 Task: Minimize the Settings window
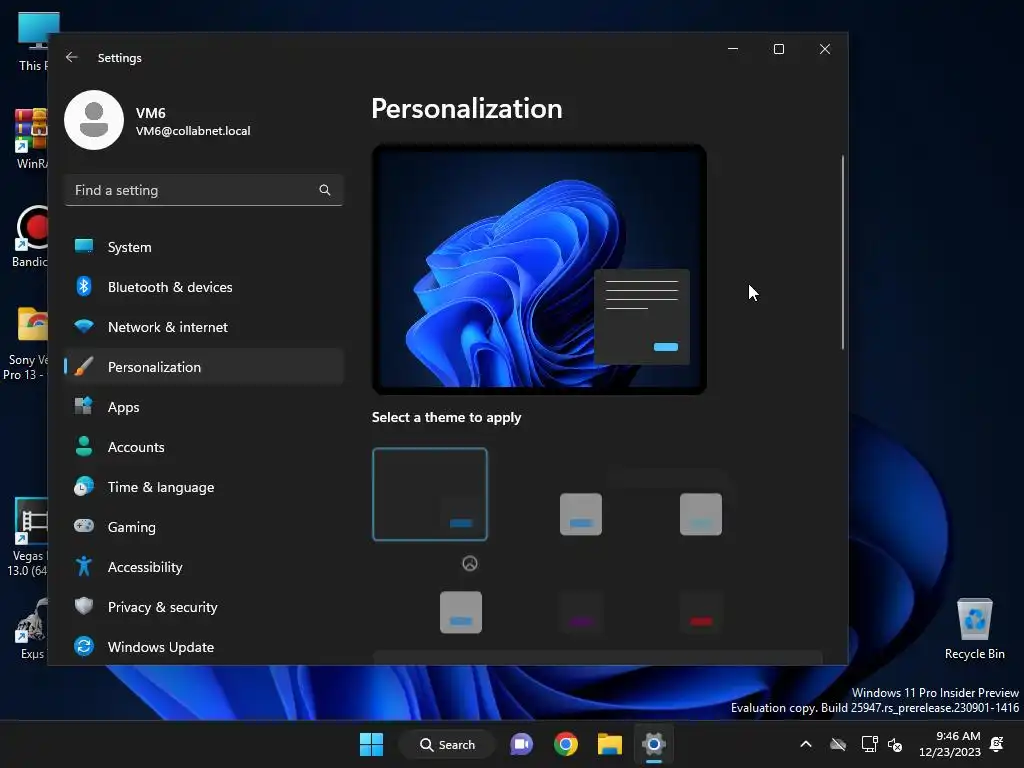pyautogui.click(x=733, y=49)
